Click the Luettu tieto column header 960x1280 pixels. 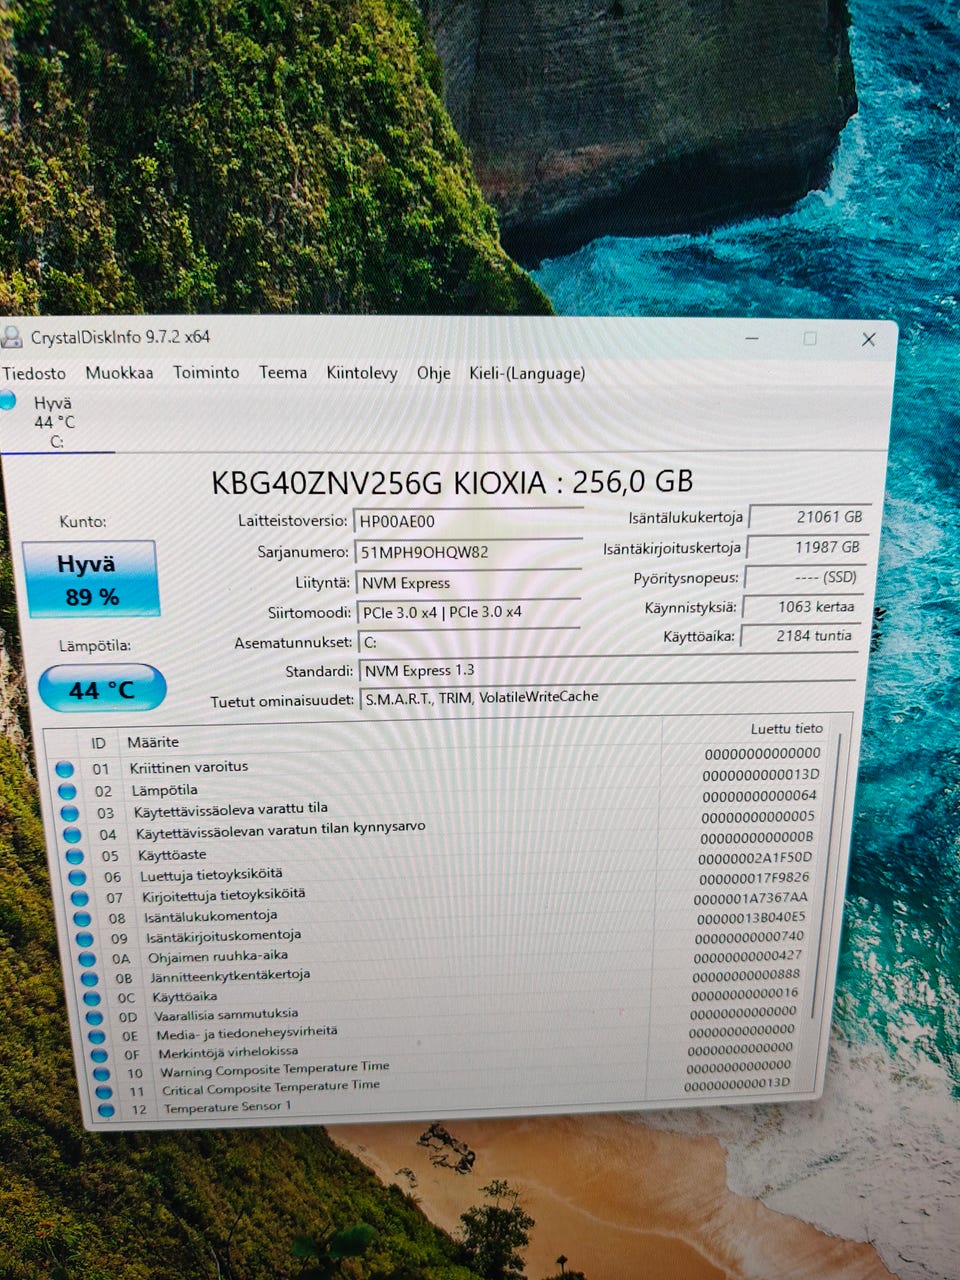(787, 729)
